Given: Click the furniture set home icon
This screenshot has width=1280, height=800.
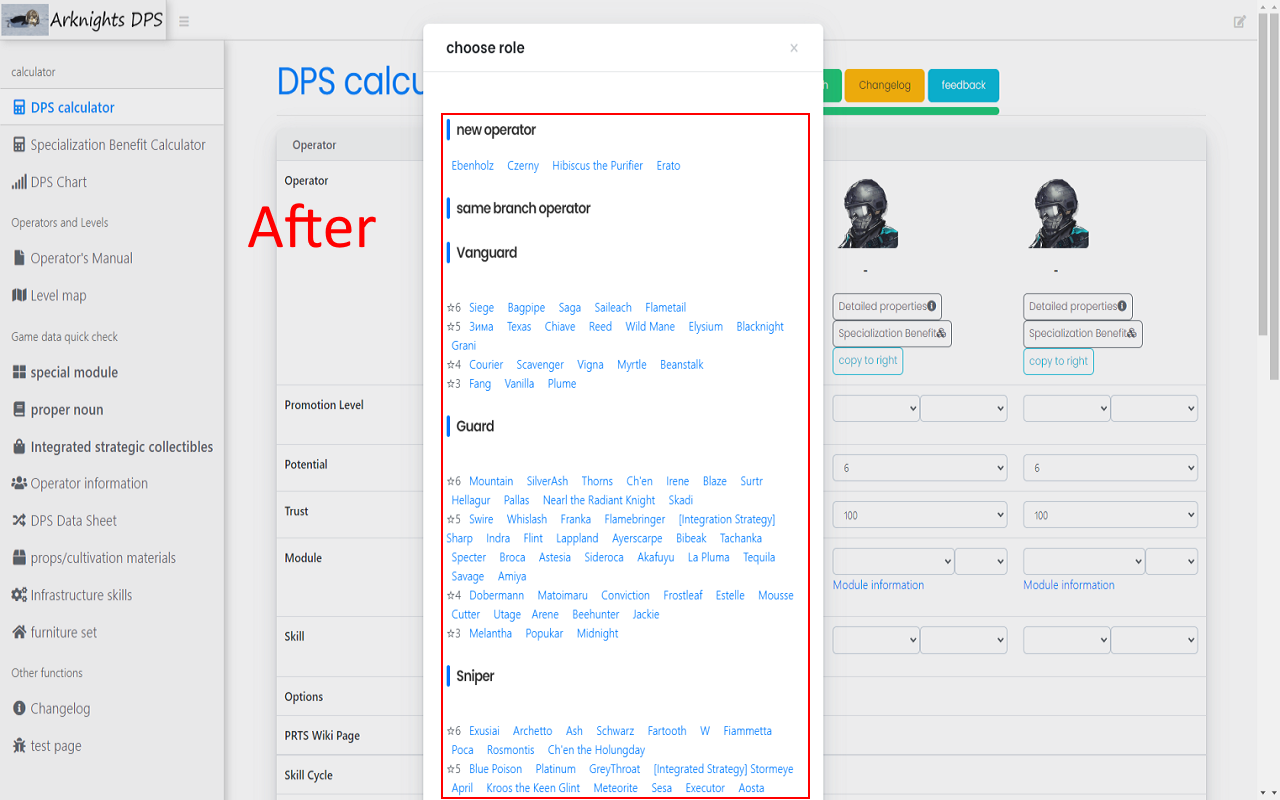Looking at the screenshot, I should click(19, 632).
